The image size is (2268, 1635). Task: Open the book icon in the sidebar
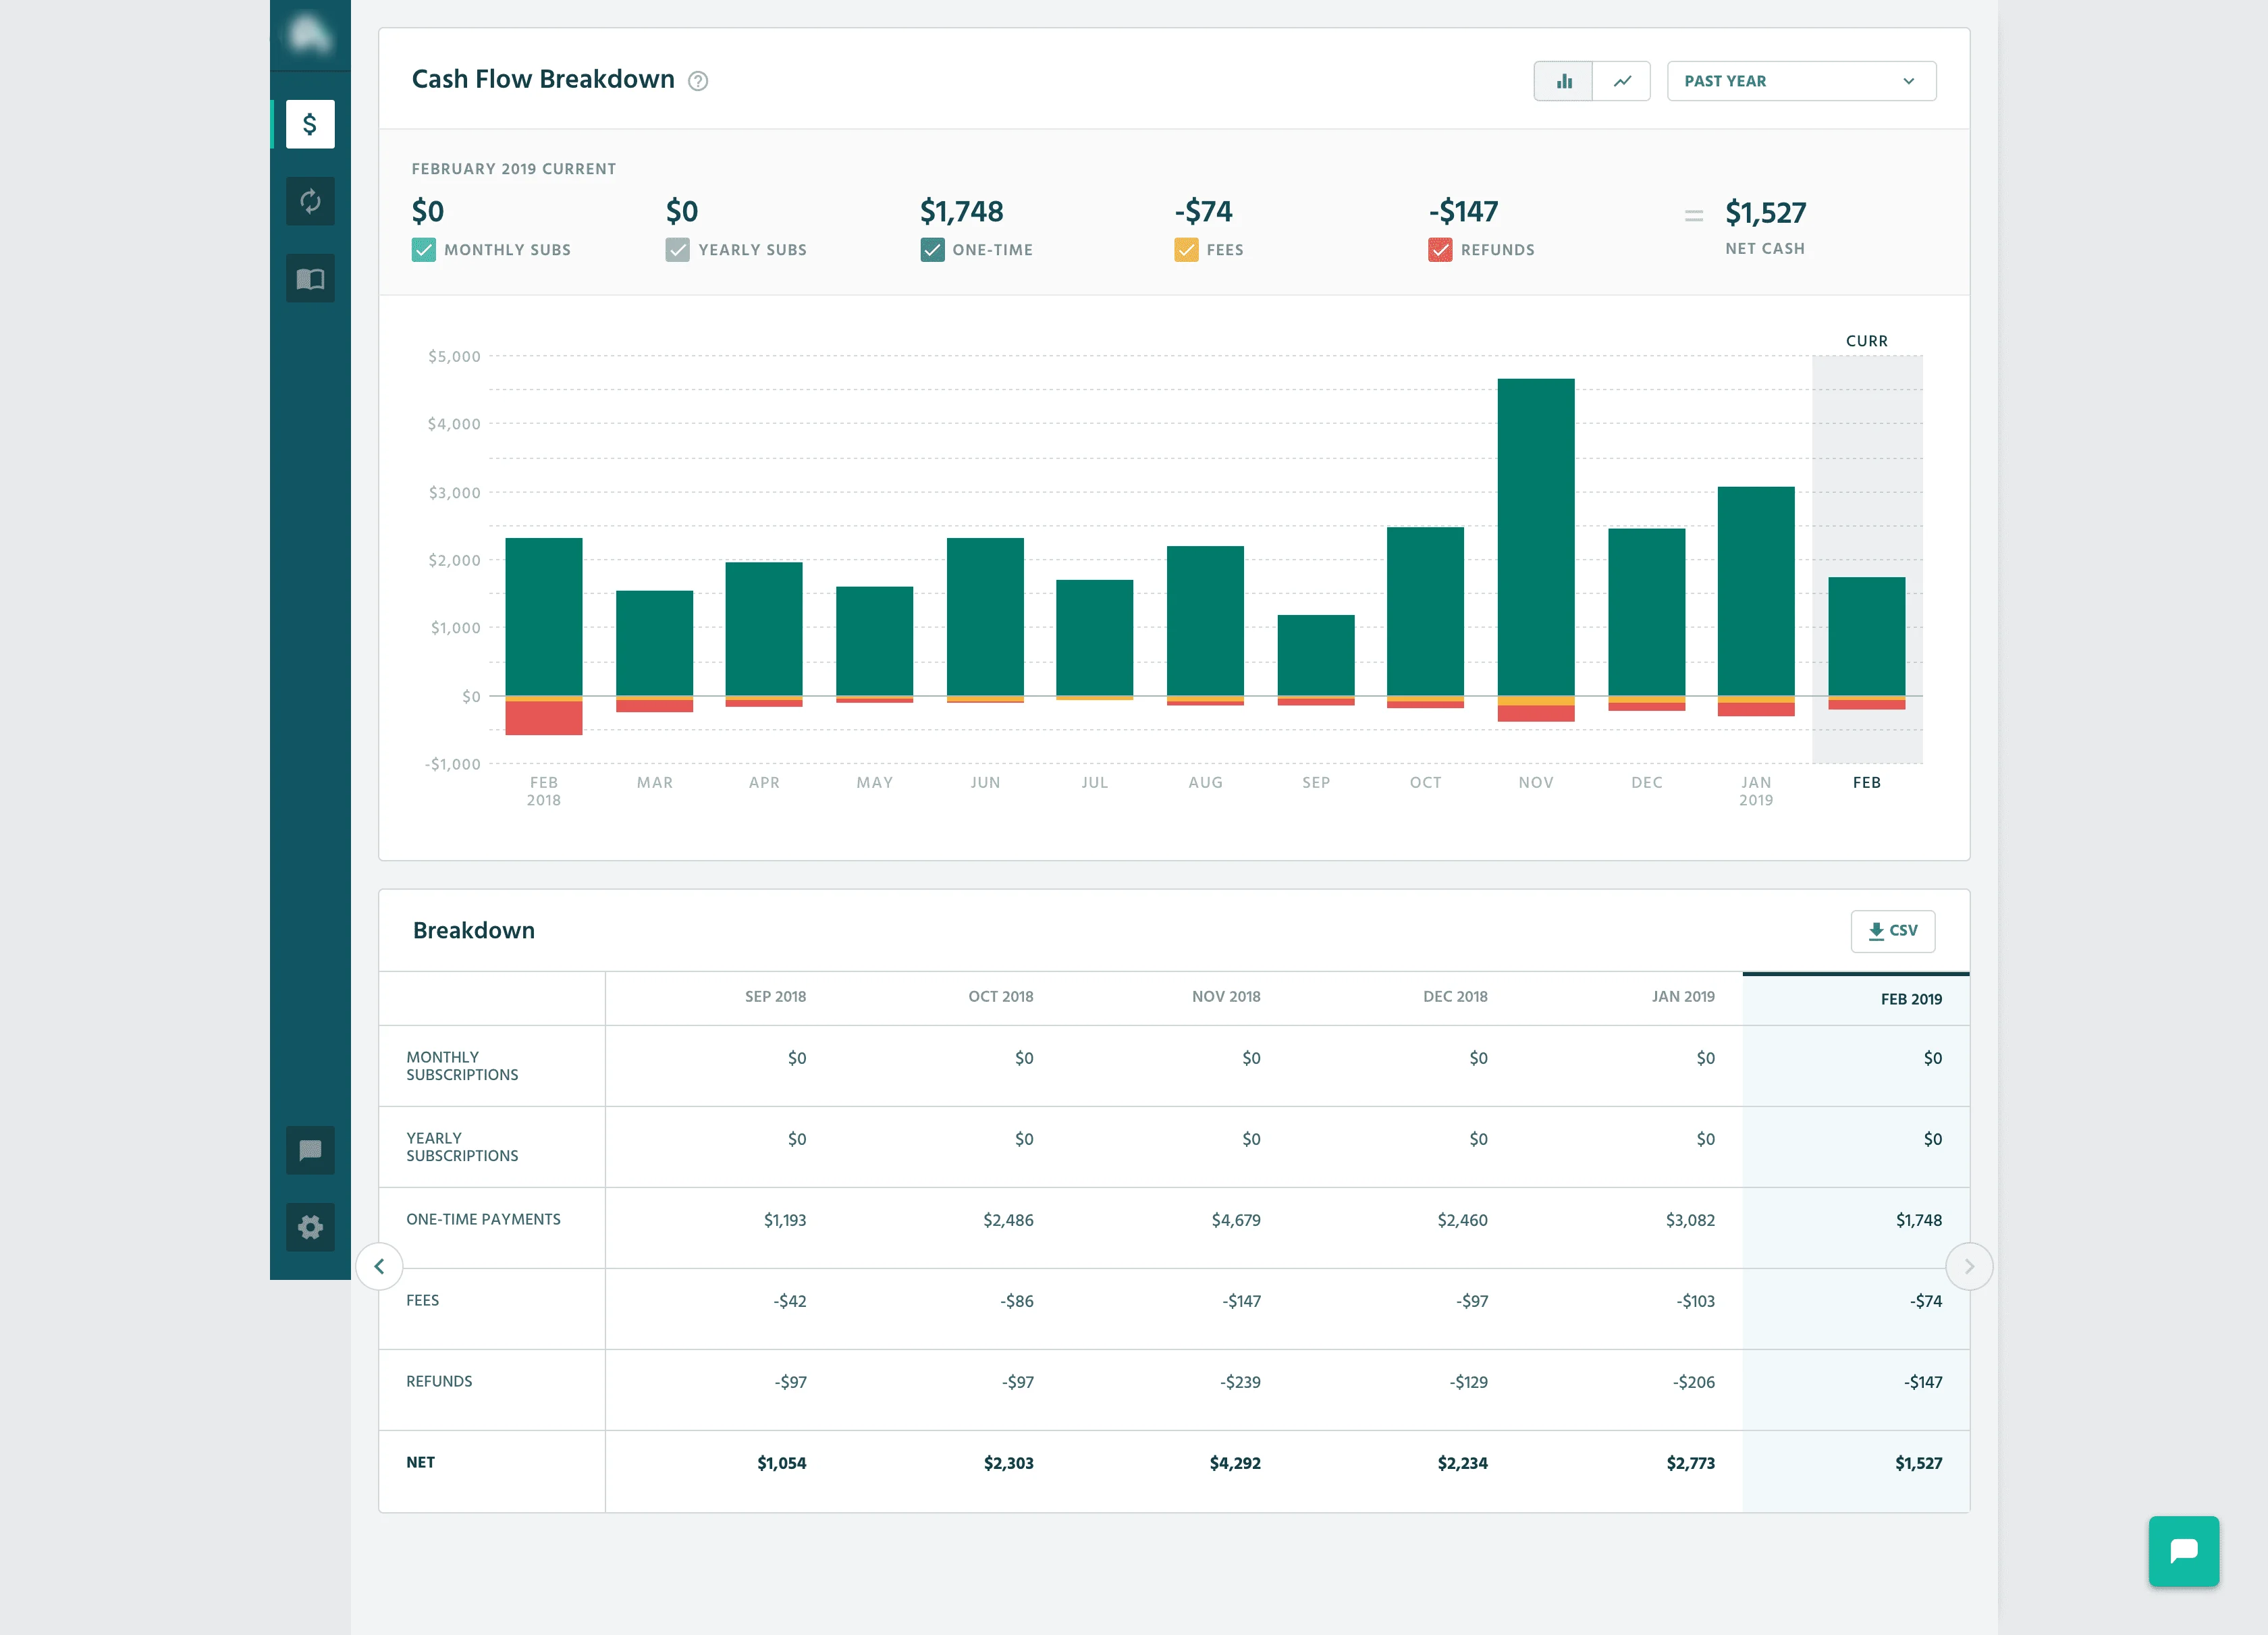click(x=310, y=279)
